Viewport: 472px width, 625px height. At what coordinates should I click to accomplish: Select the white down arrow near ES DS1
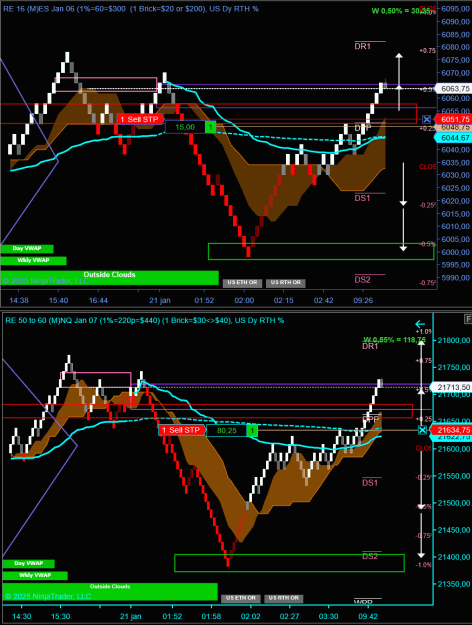403,184
